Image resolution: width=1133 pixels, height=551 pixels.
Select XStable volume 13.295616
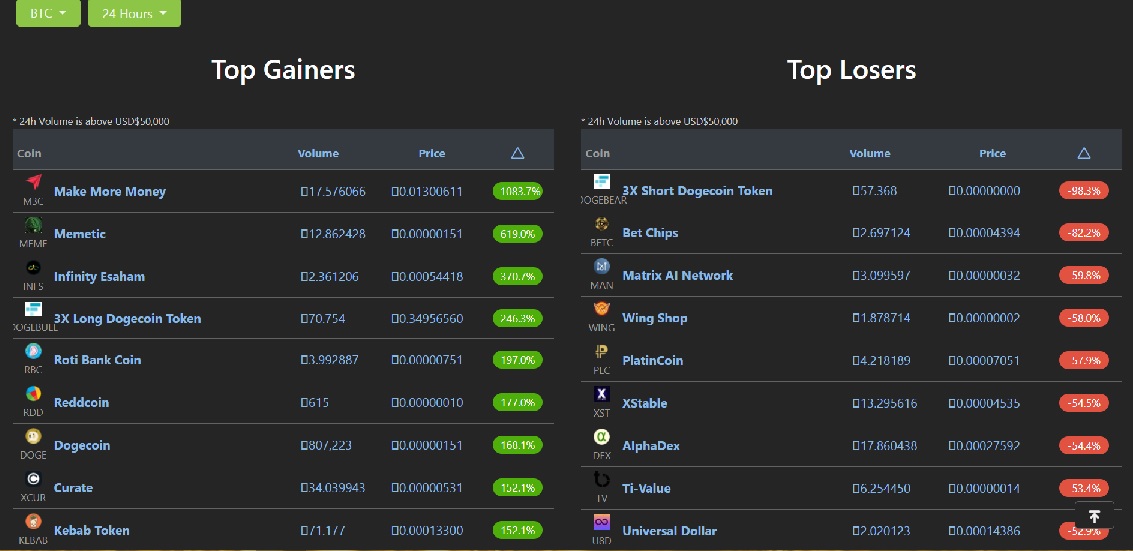tap(884, 403)
